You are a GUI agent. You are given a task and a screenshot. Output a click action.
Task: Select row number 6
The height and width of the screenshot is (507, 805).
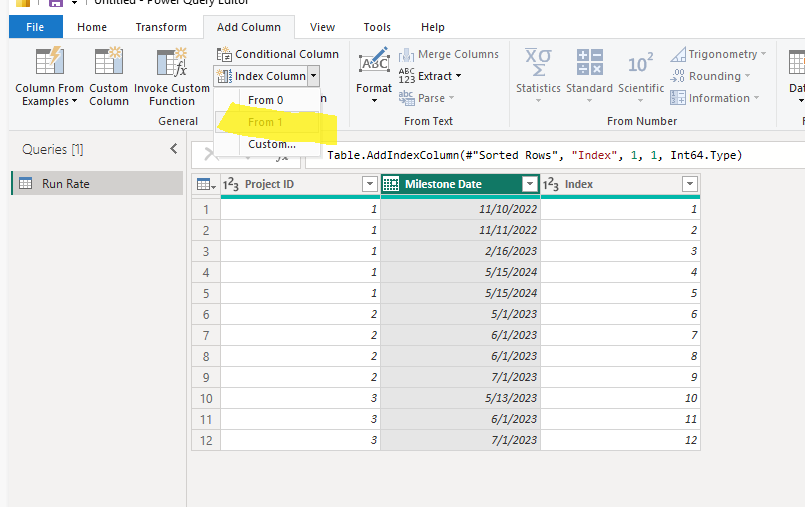(206, 315)
